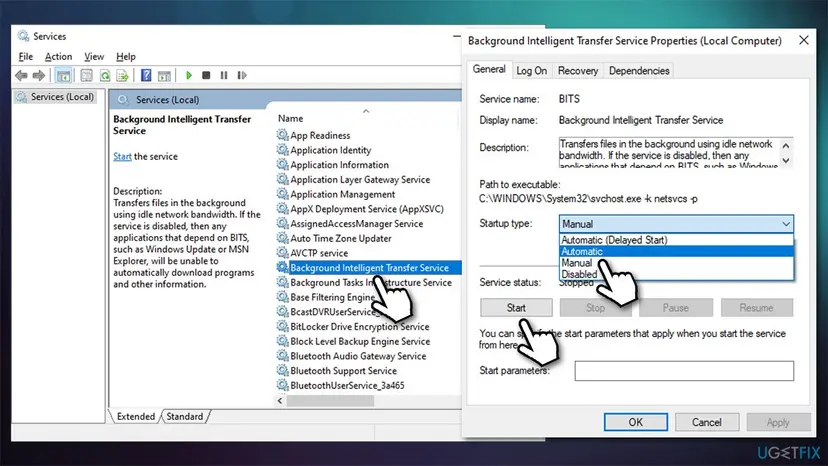The width and height of the screenshot is (828, 466).
Task: Select Services (Local) in the console tree
Action: [x=62, y=97]
